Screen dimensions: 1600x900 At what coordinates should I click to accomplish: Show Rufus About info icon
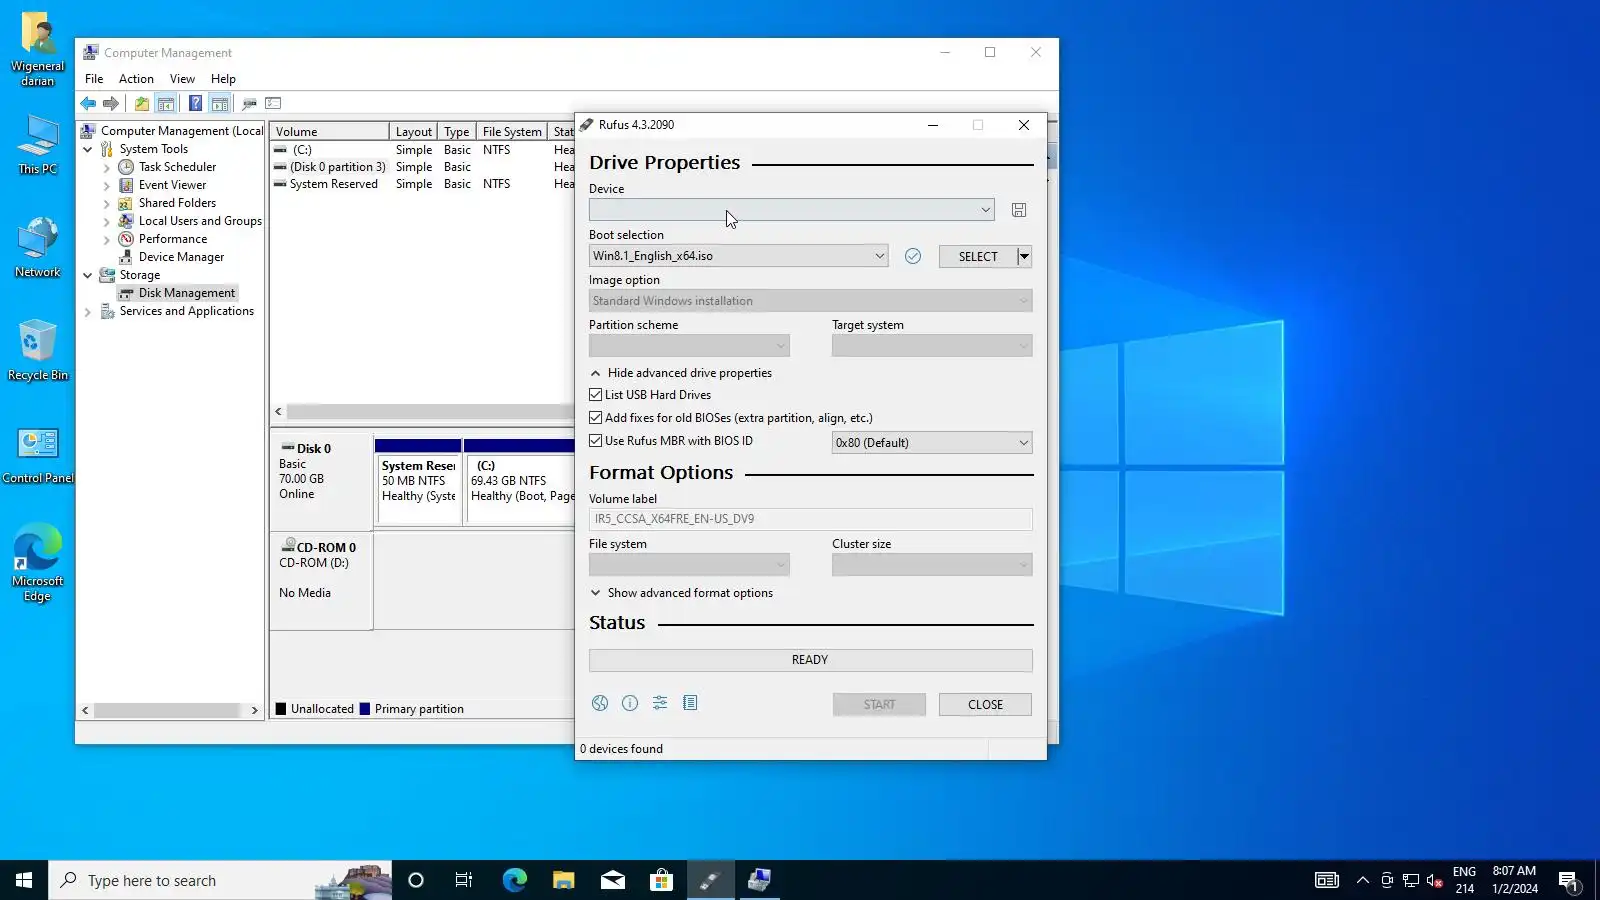point(630,703)
